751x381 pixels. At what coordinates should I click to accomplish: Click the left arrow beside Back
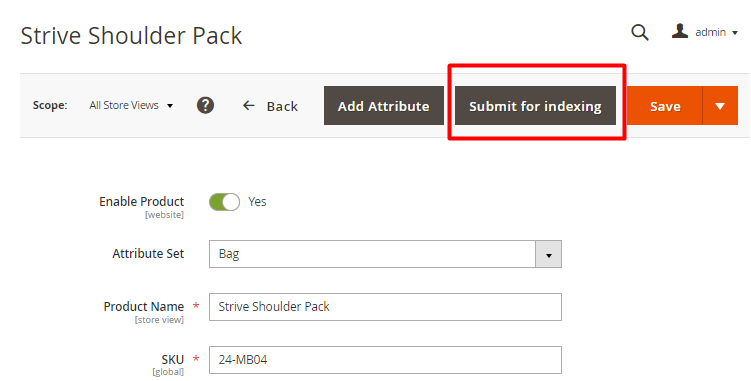[249, 105]
